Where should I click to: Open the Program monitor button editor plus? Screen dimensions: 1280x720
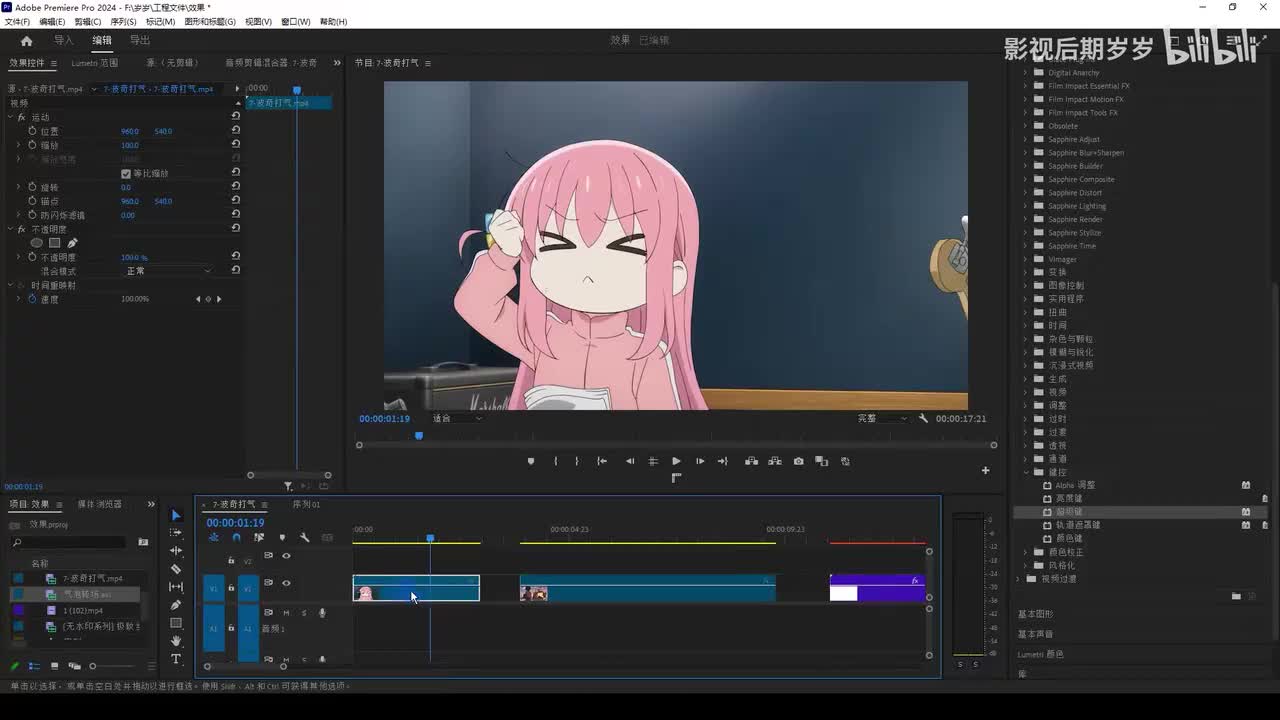[x=985, y=470]
